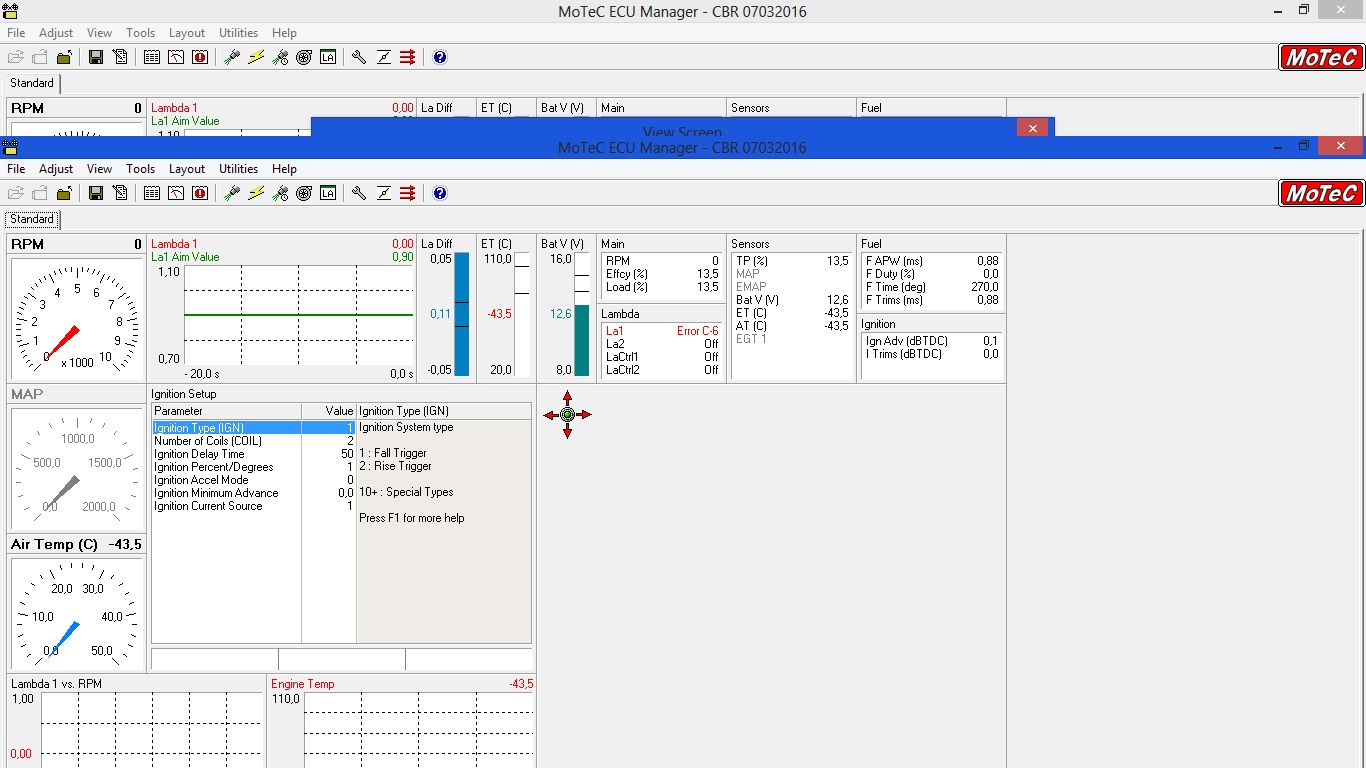Click the La1 Error C-6 status line
This screenshot has width=1366, height=768.
[662, 331]
